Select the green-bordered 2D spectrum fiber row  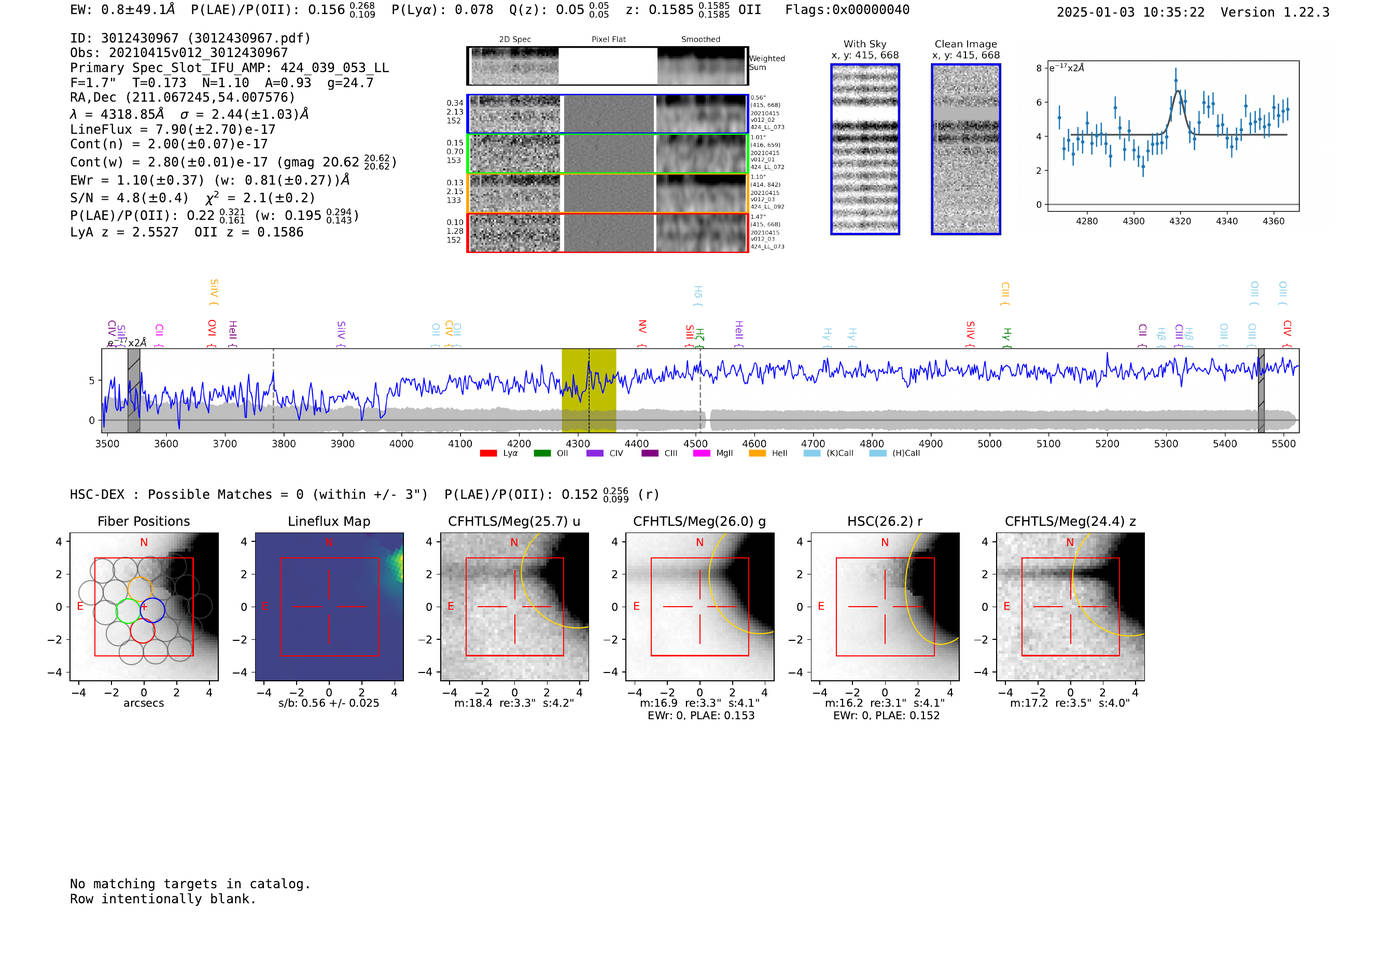pyautogui.click(x=607, y=154)
